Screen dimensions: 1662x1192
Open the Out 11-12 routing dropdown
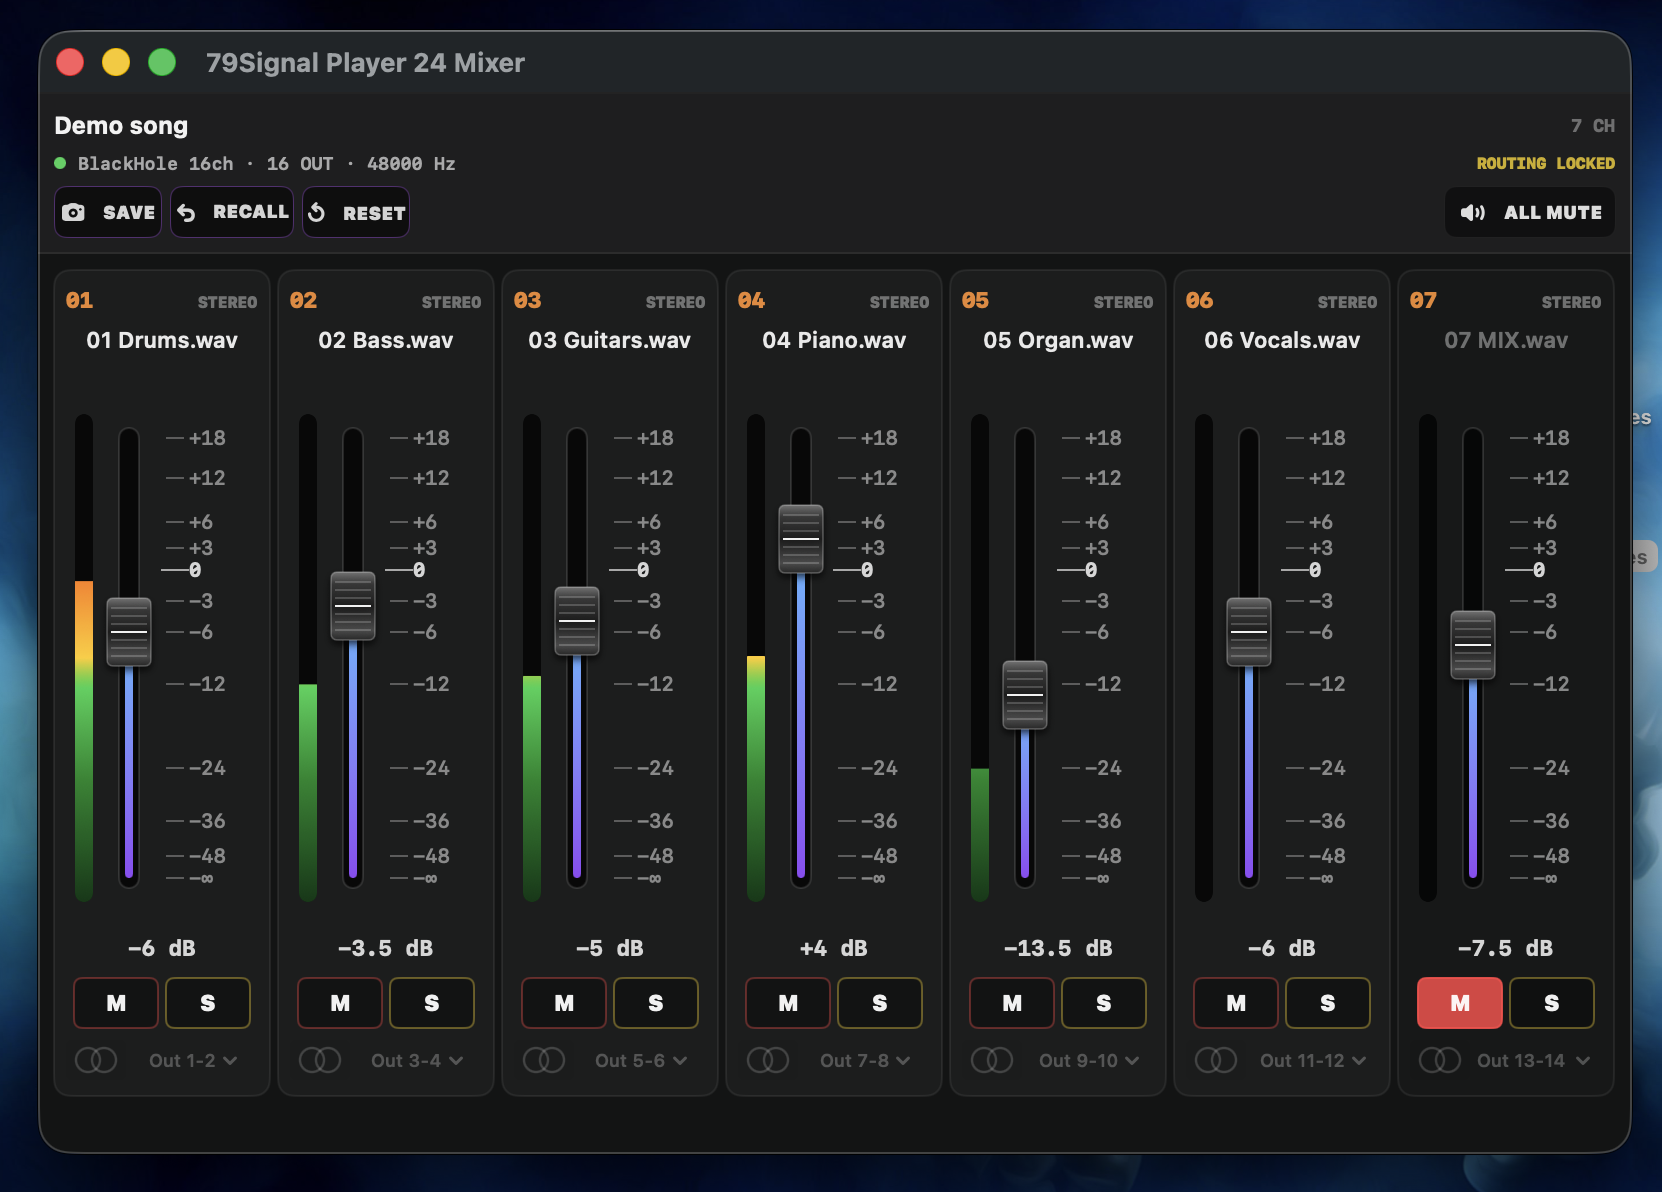(1313, 1060)
